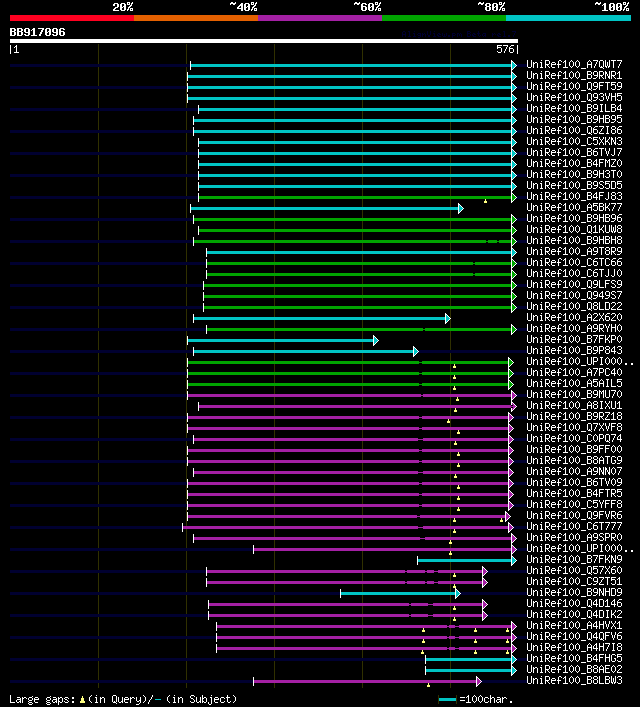Select the UniRef100_Q8LD22 label

tap(574, 306)
